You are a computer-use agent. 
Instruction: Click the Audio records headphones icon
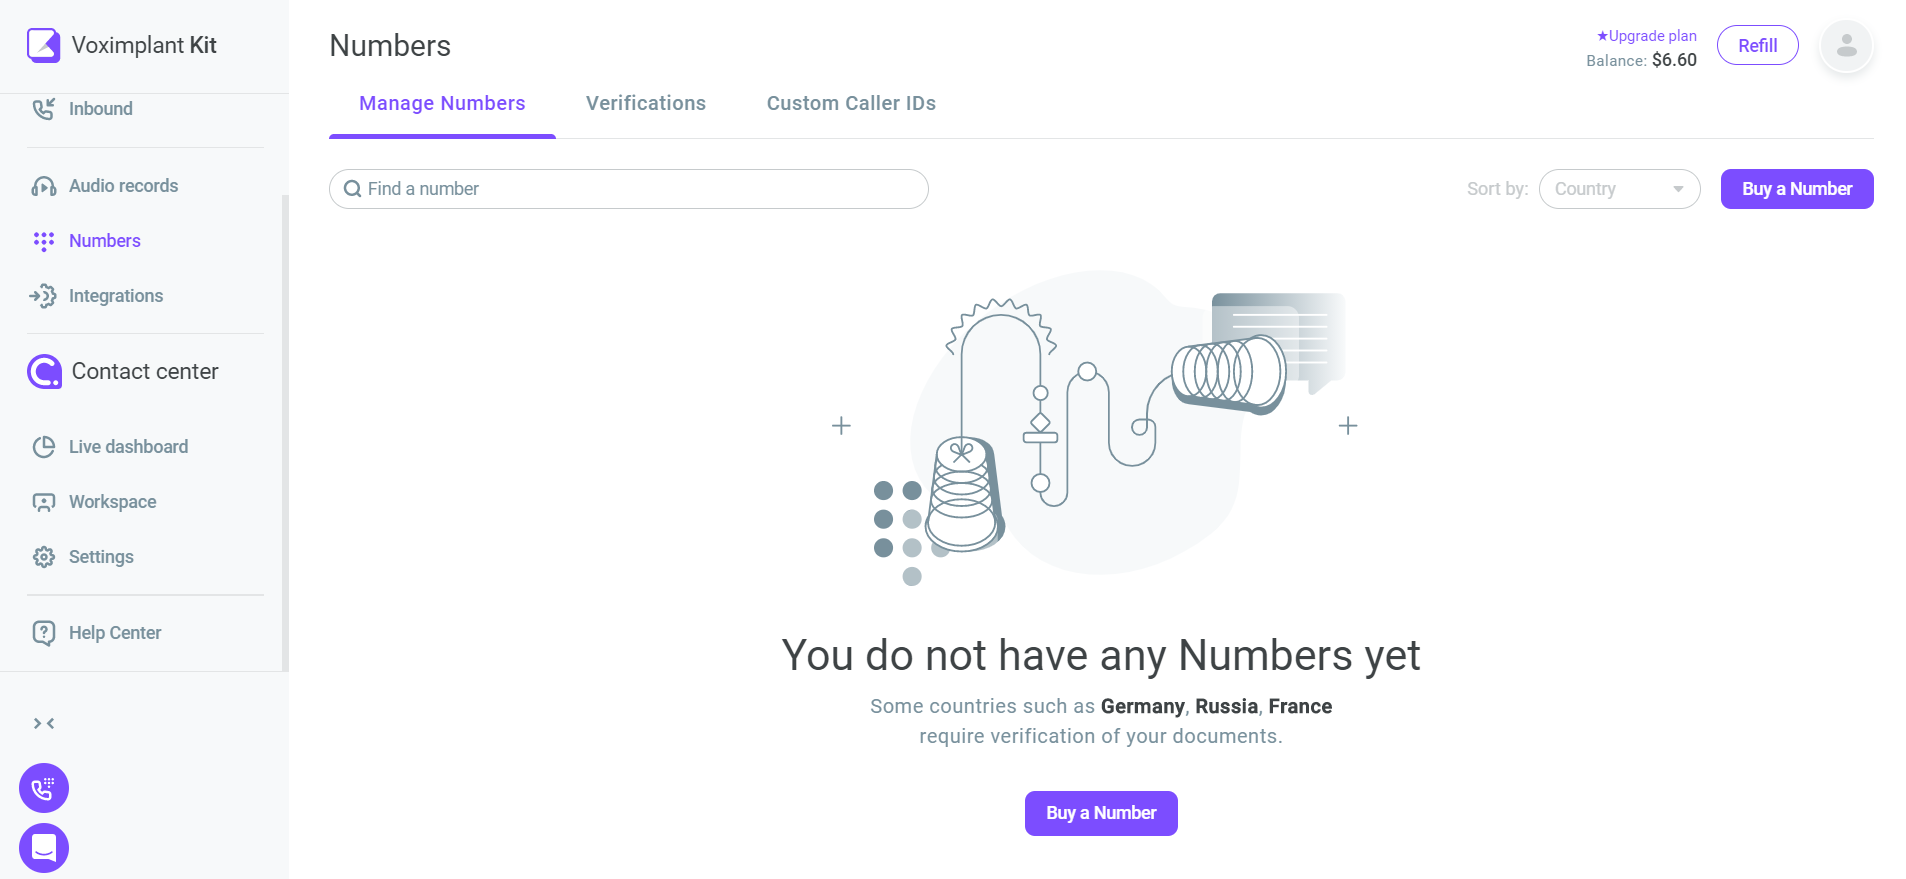click(43, 186)
